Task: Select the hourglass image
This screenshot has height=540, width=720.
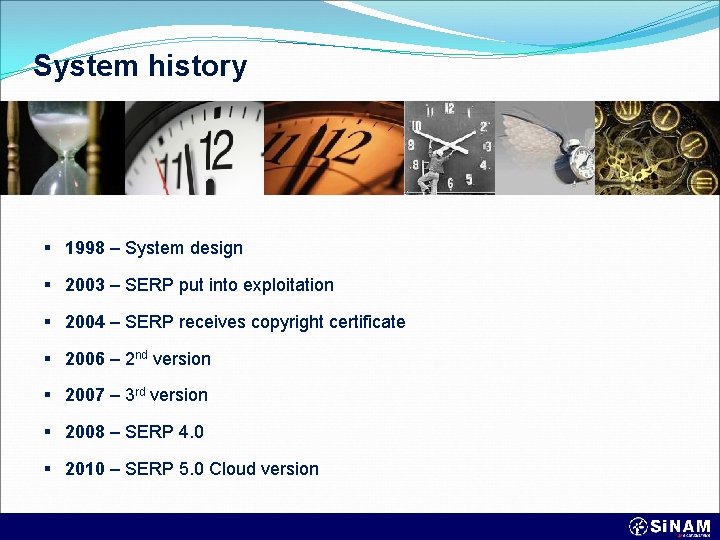Action: [x=62, y=148]
